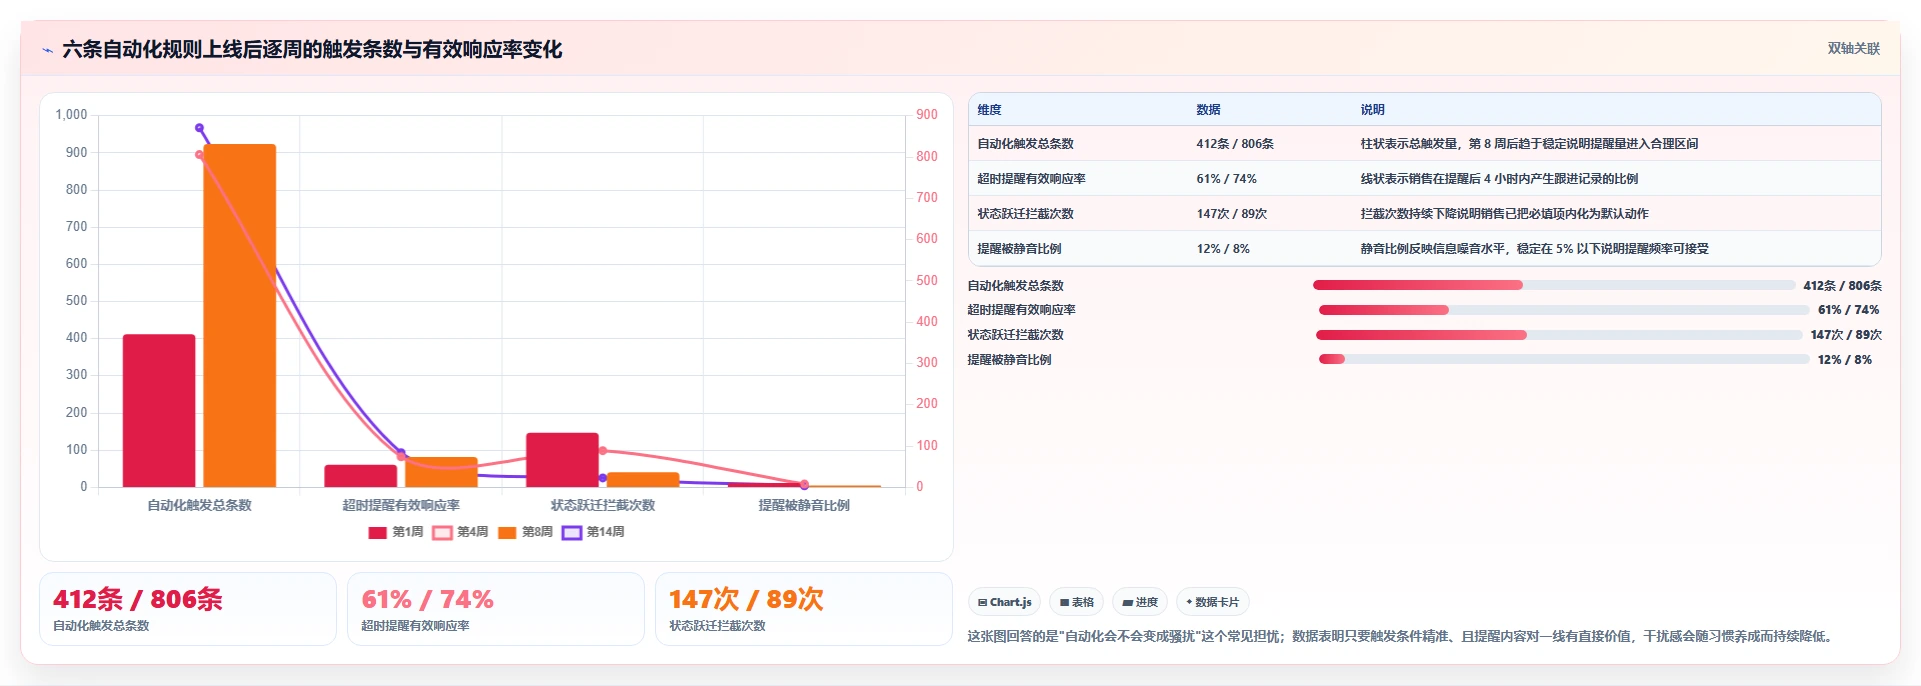Click the left axis value 1,000
This screenshot has width=1921, height=686.
pos(71,115)
